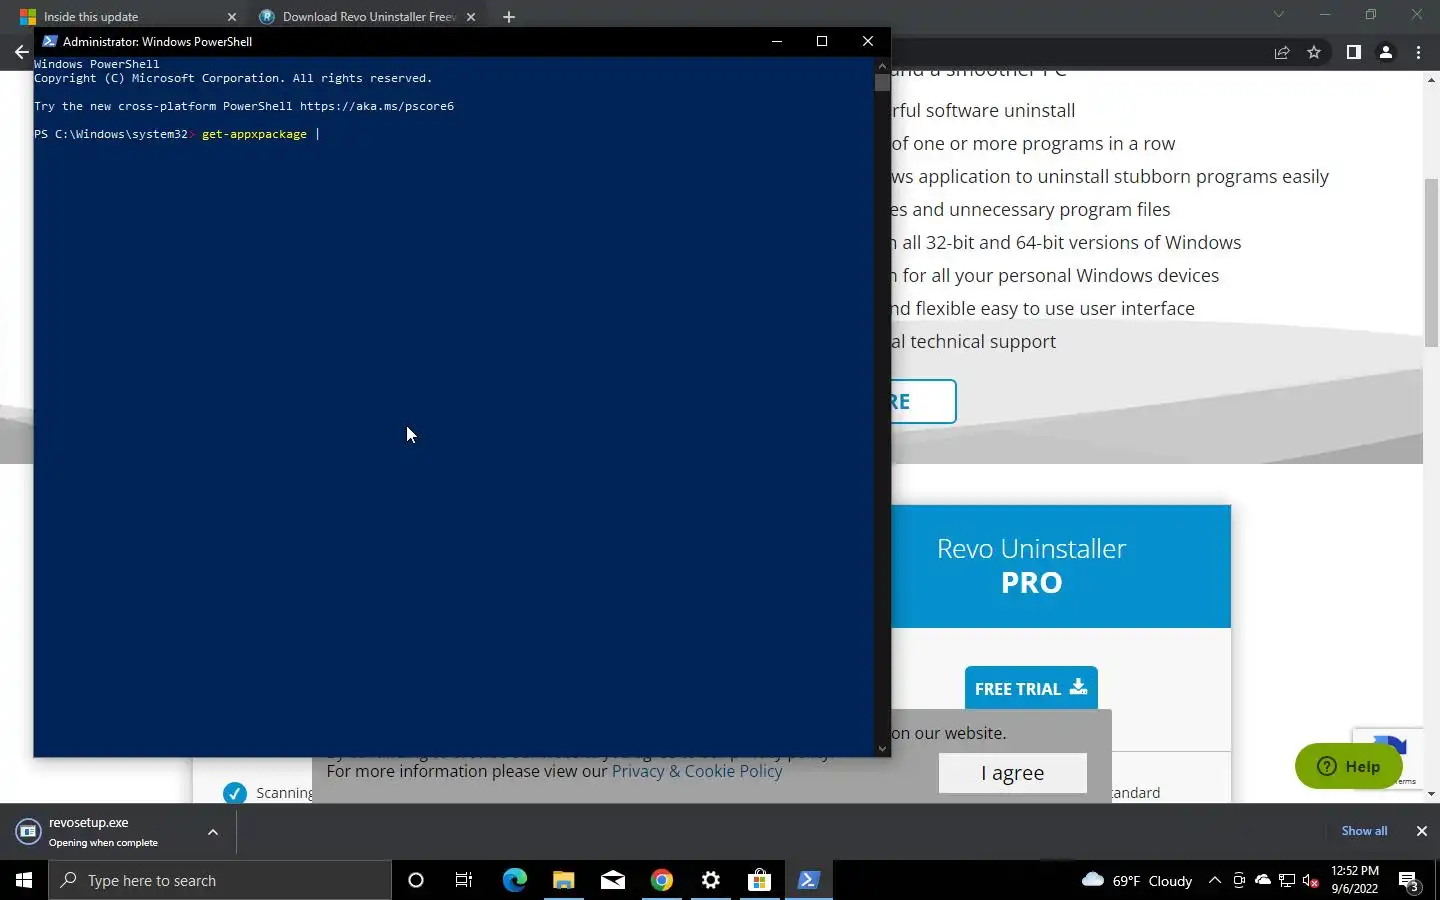
Task: Launch Microsoft Edge from the taskbar
Action: (514, 880)
